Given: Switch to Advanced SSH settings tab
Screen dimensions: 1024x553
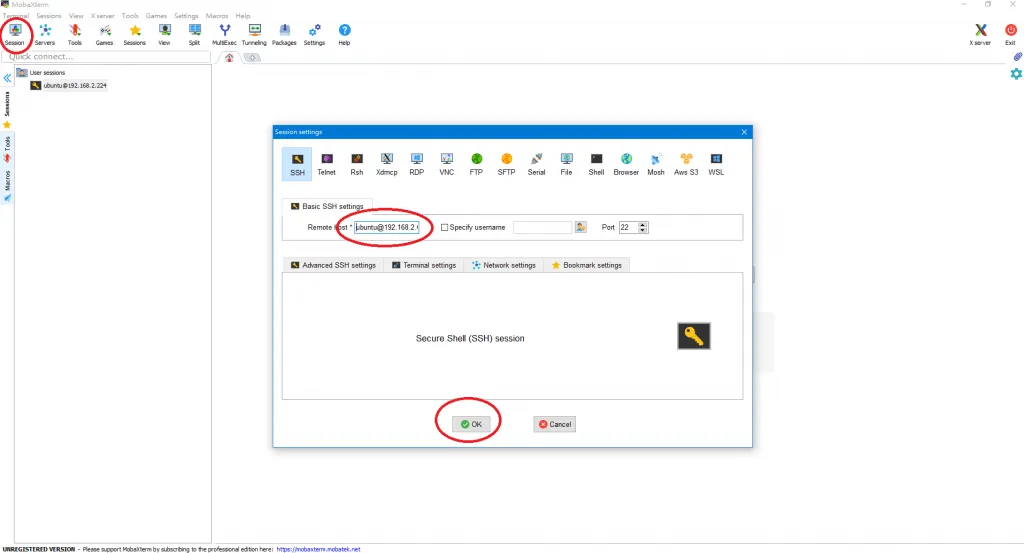Looking at the screenshot, I should click(x=333, y=265).
